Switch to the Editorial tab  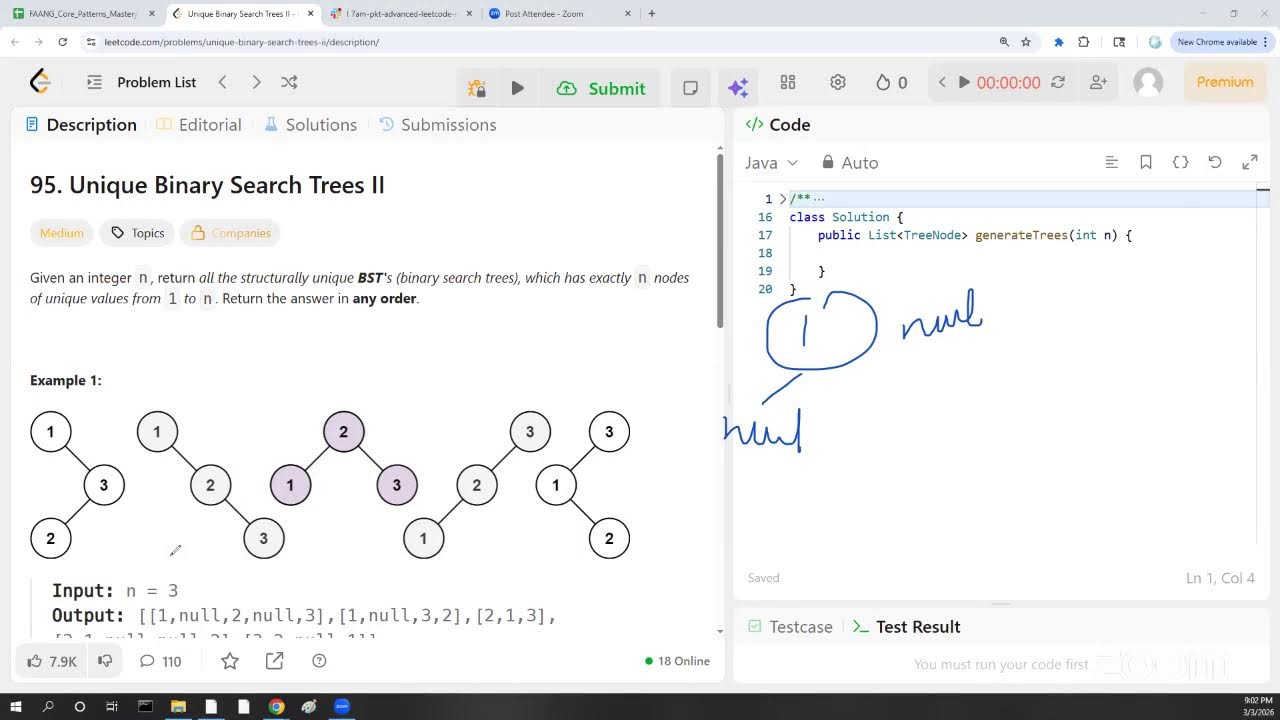pos(199,125)
